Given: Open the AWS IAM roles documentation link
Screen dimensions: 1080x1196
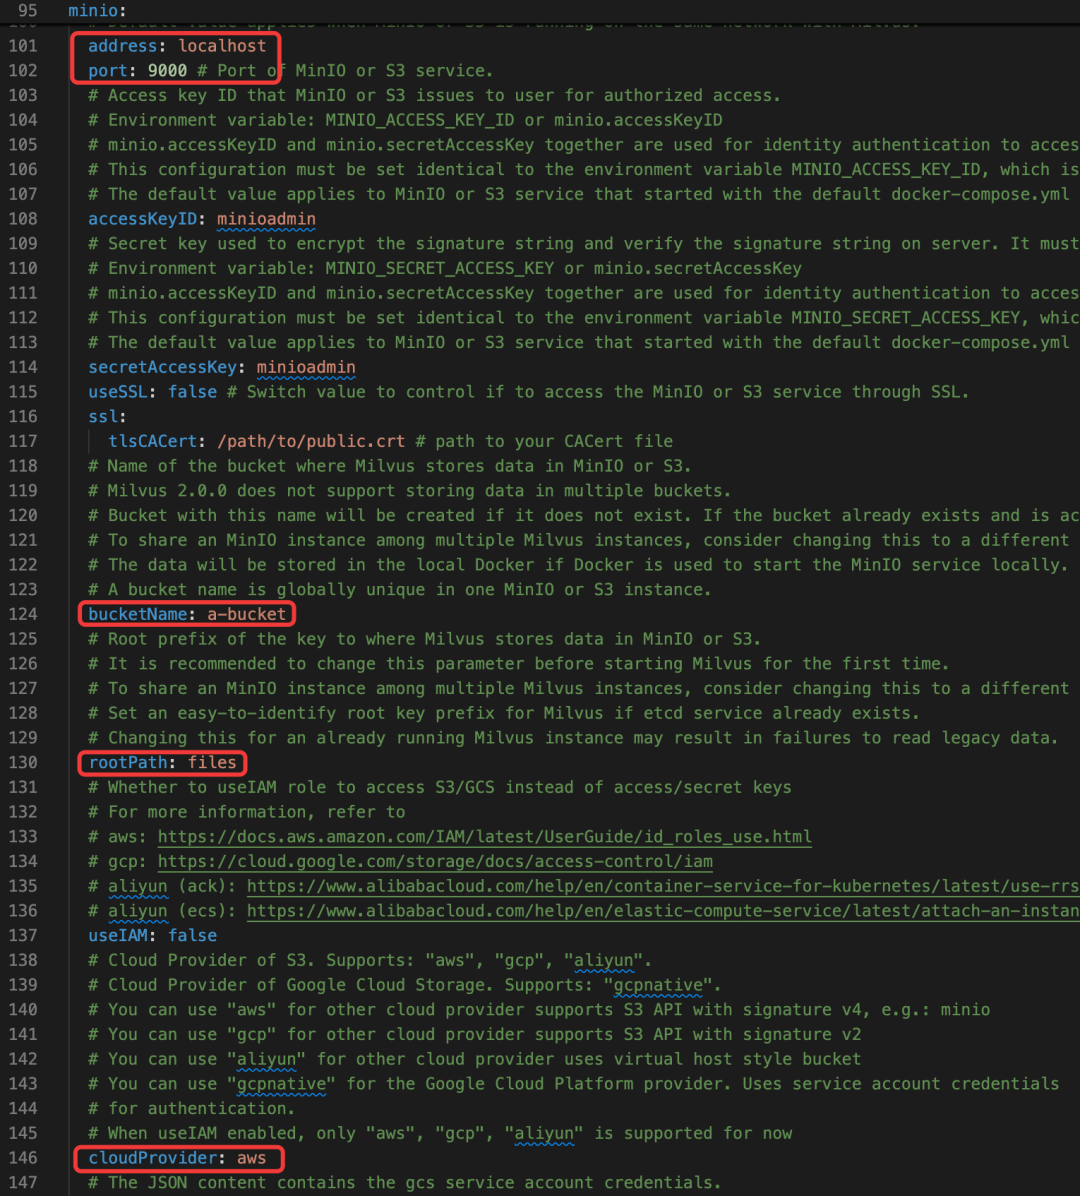Looking at the screenshot, I should tap(484, 837).
